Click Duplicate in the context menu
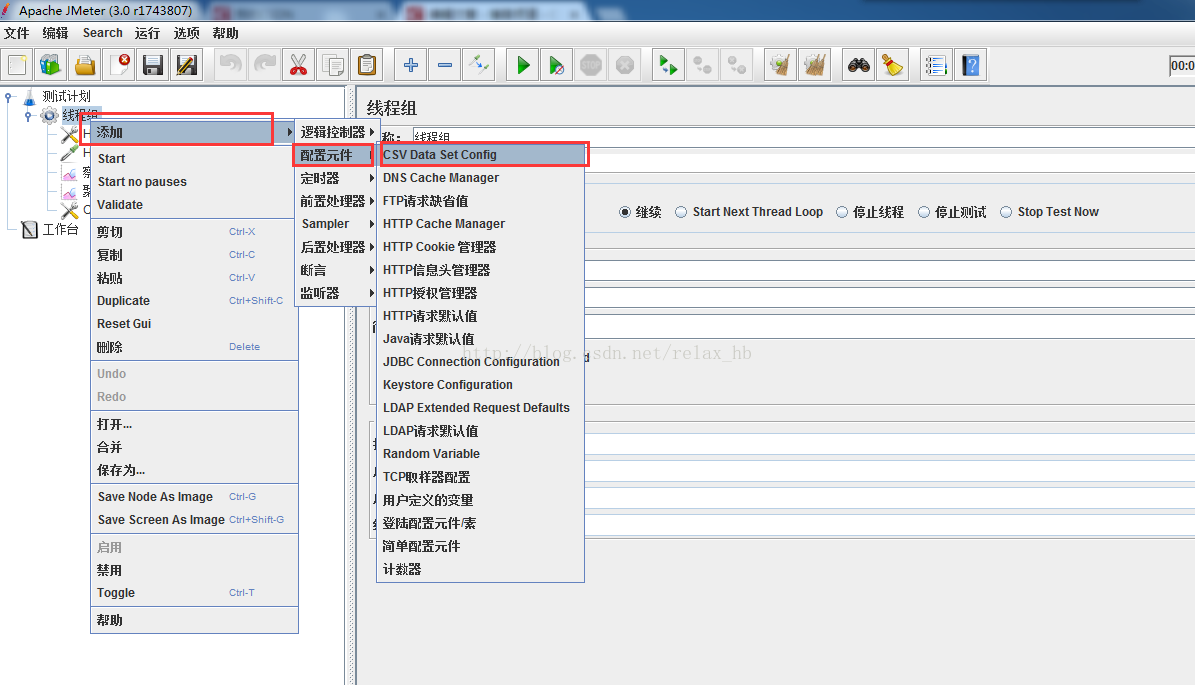 coord(194,301)
